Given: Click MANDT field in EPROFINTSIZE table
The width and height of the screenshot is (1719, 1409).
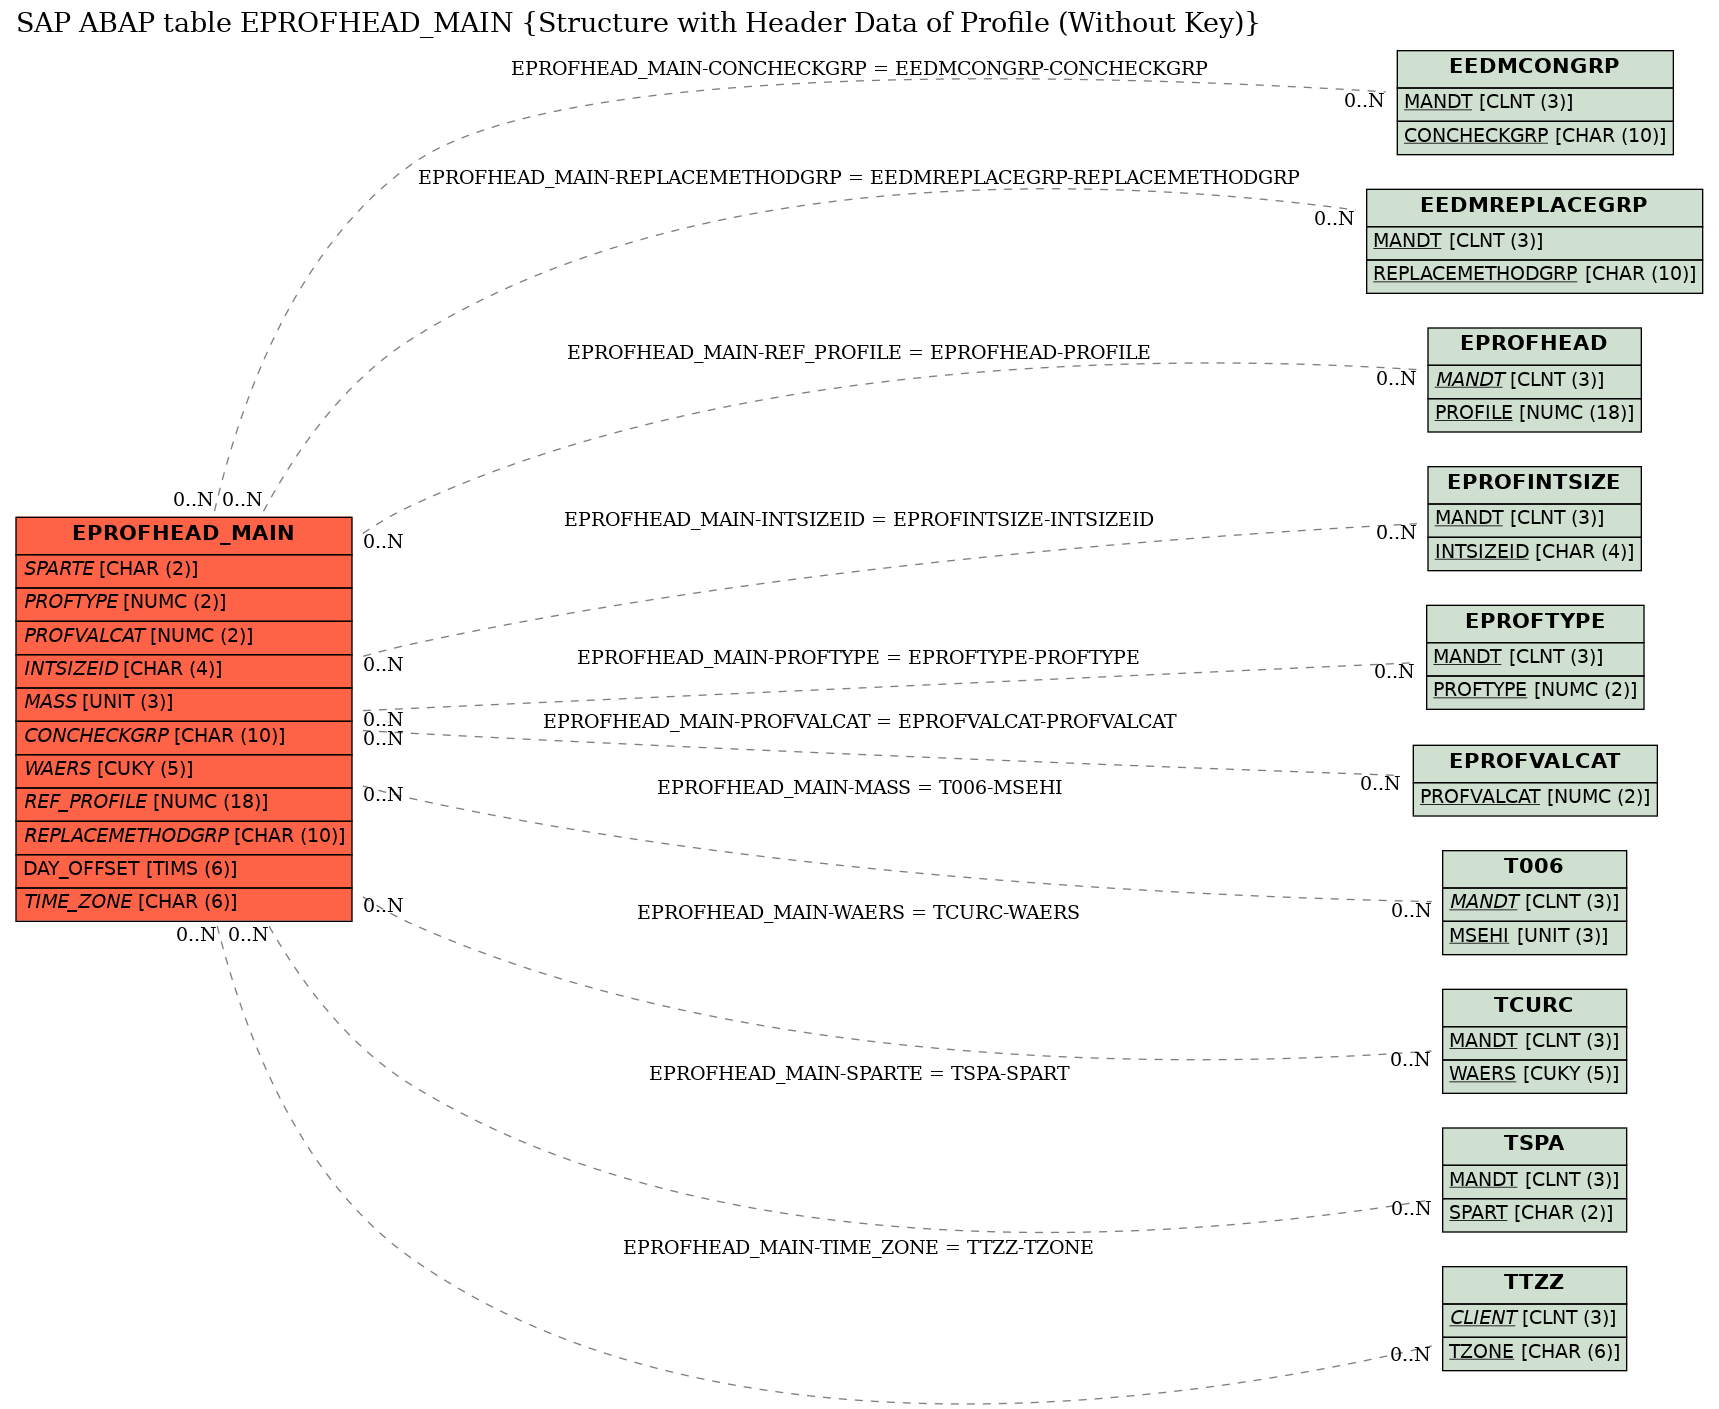Looking at the screenshot, I should [1534, 519].
